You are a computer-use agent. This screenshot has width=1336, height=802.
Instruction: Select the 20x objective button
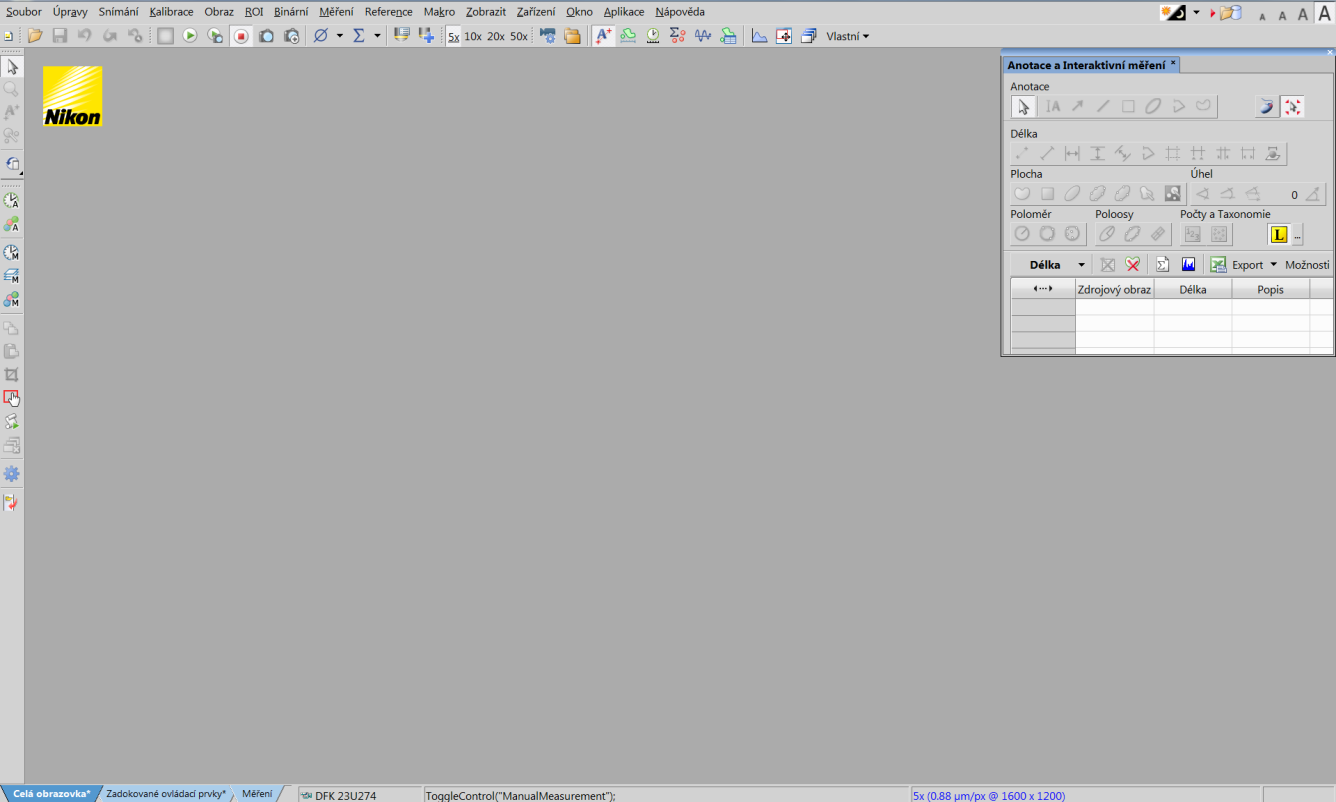point(496,36)
